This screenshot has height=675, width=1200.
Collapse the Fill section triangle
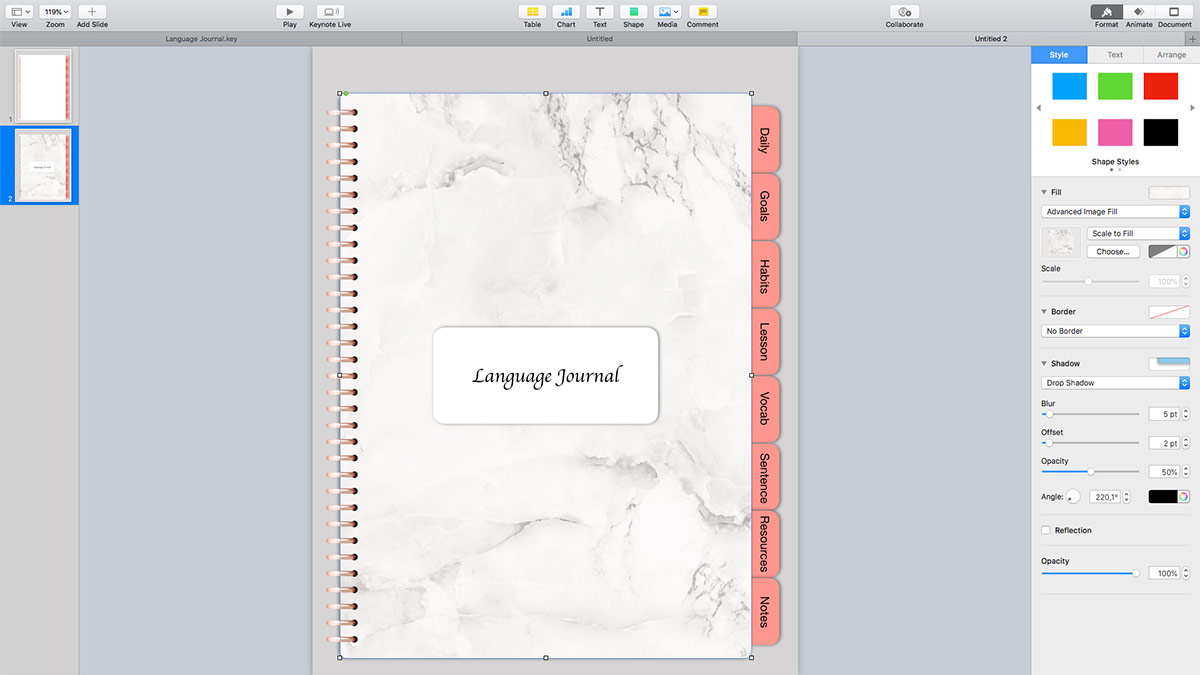click(1045, 192)
